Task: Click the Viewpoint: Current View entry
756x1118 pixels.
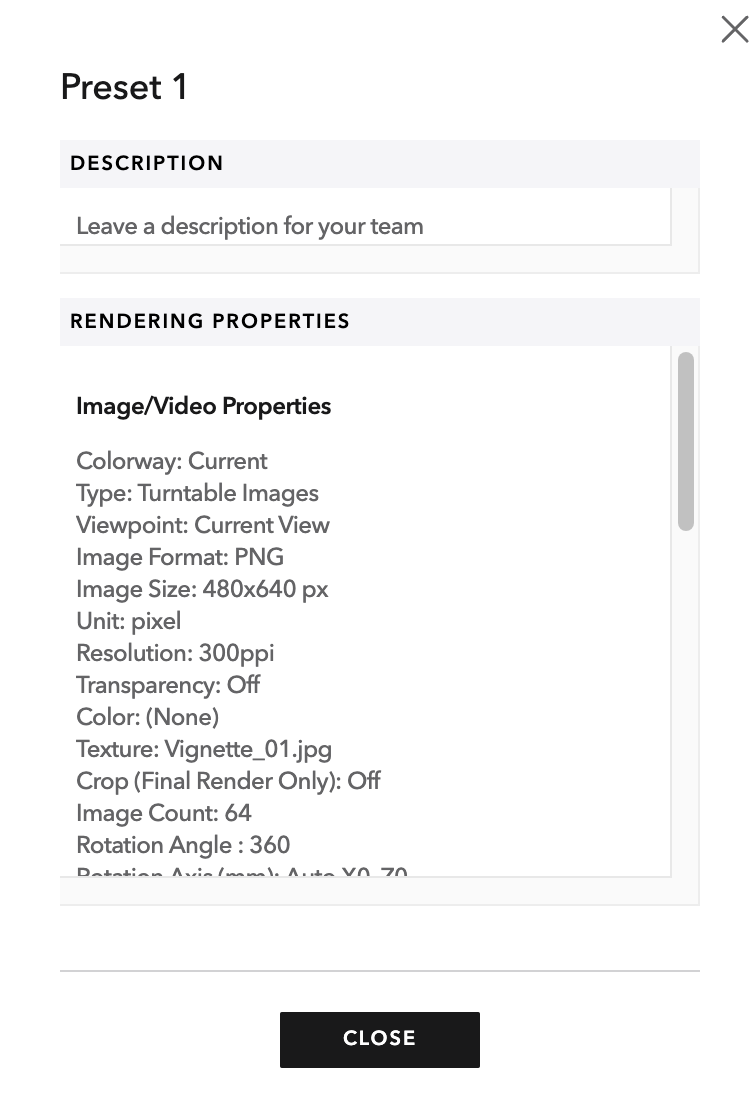Action: click(203, 525)
